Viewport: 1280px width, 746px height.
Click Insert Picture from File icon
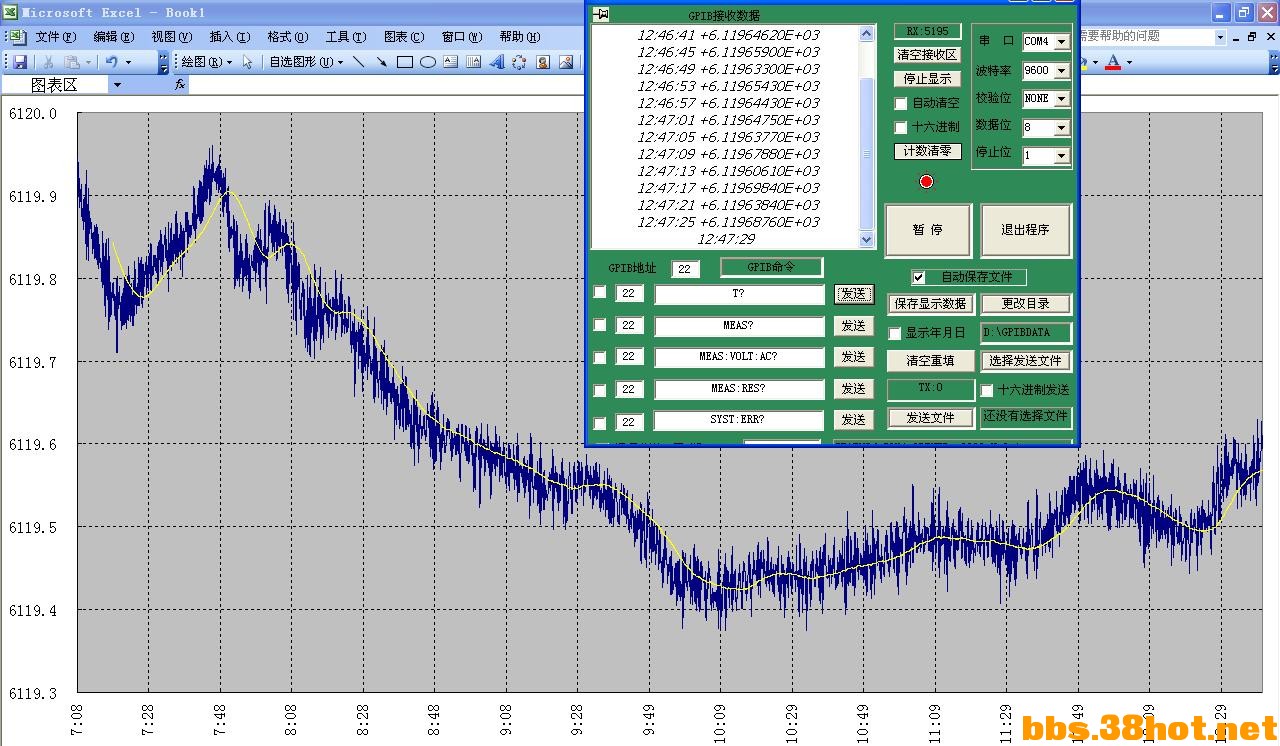[x=565, y=62]
